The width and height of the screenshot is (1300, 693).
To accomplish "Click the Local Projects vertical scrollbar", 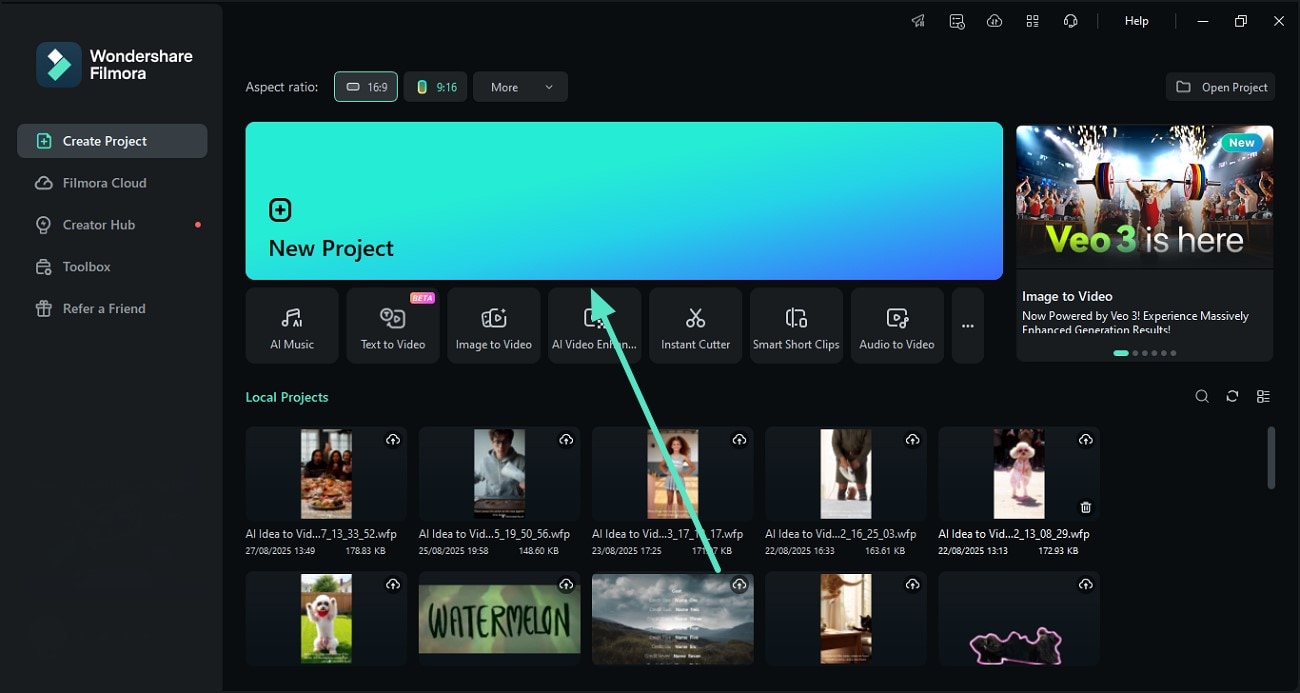I will click(x=1272, y=458).
